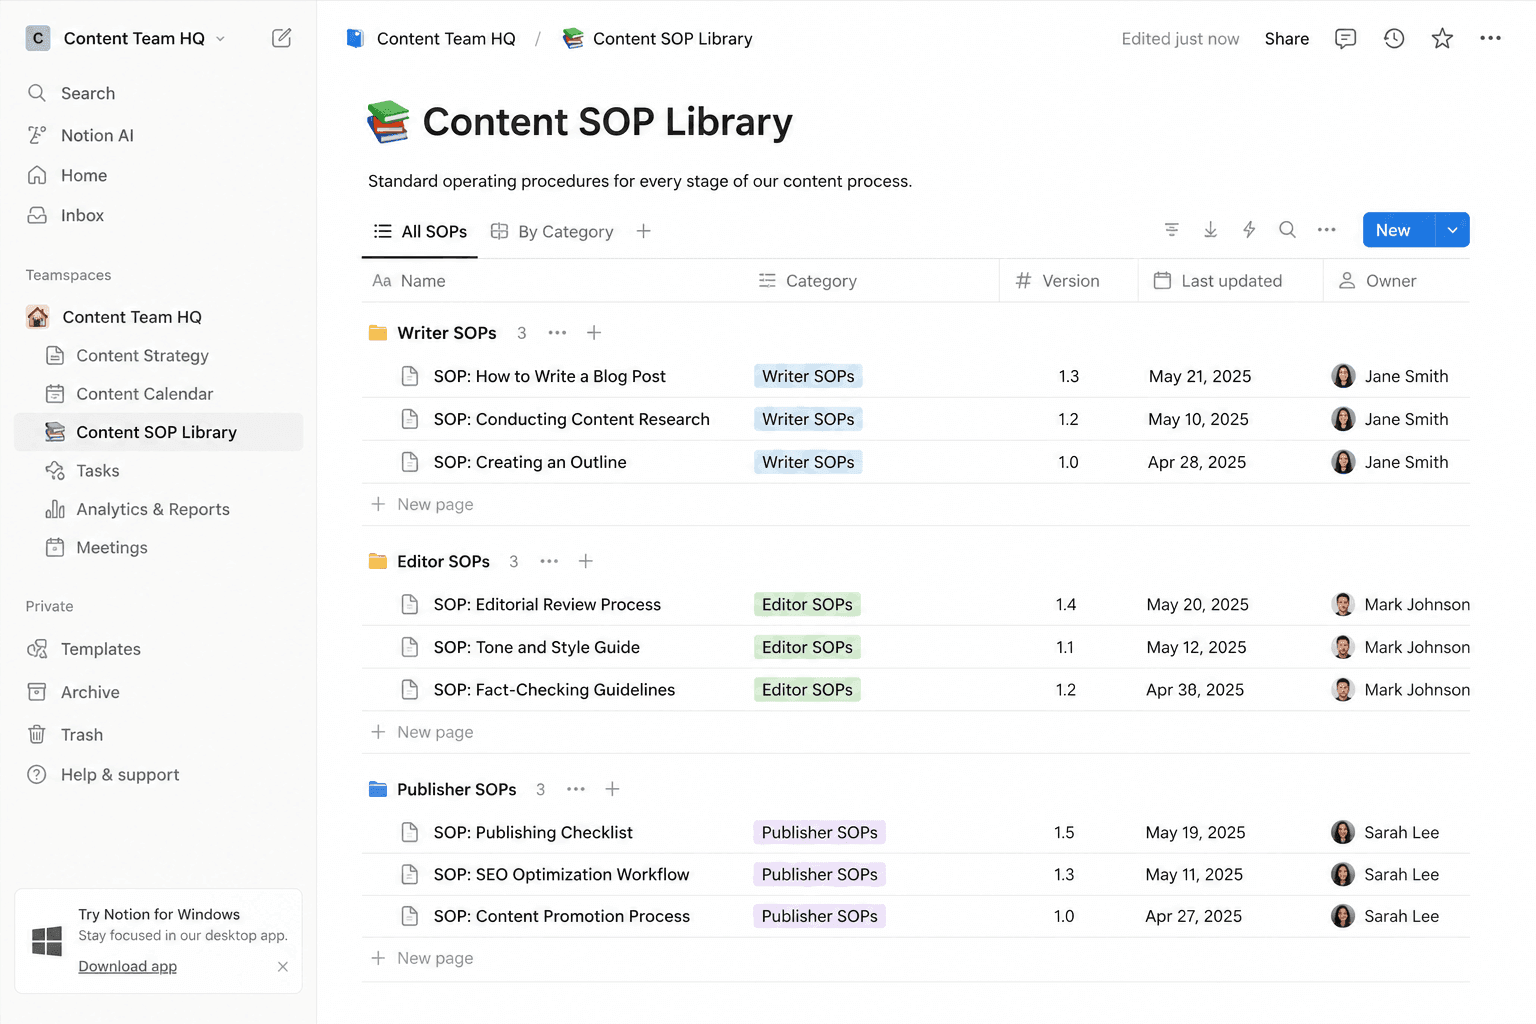Click the blue New button
This screenshot has width=1536, height=1024.
tap(1398, 230)
